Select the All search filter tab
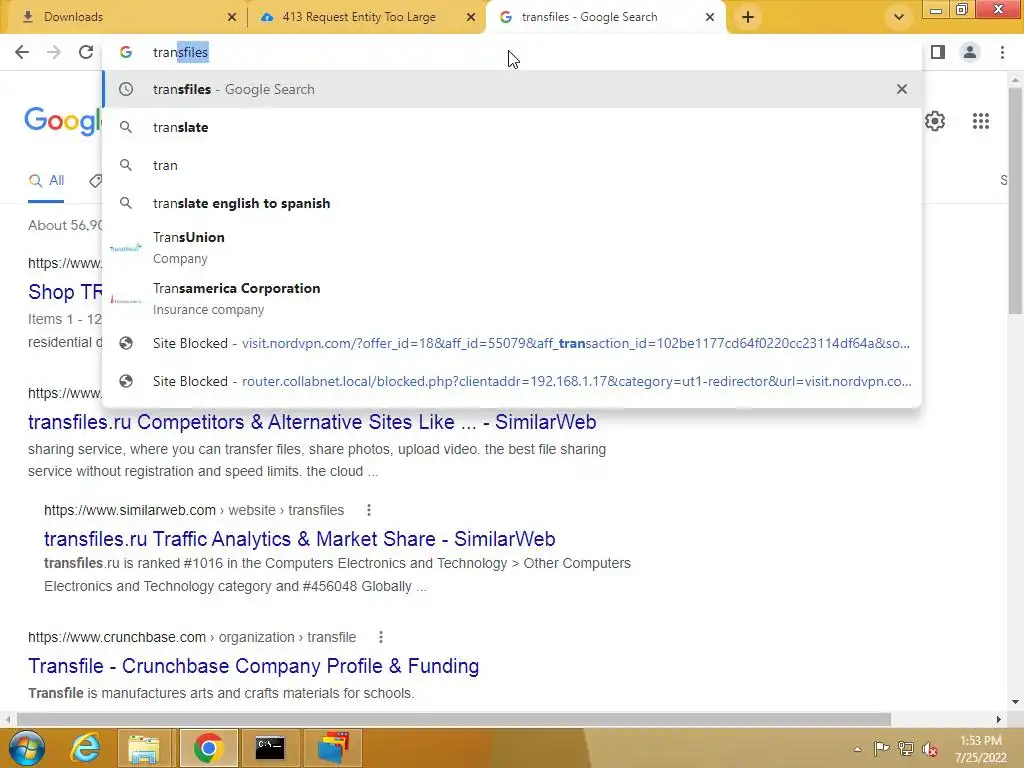 tap(46, 181)
